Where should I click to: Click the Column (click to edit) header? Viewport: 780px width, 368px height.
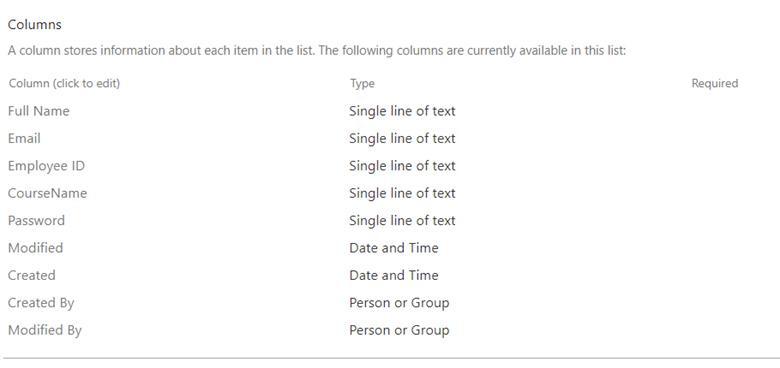pyautogui.click(x=64, y=83)
